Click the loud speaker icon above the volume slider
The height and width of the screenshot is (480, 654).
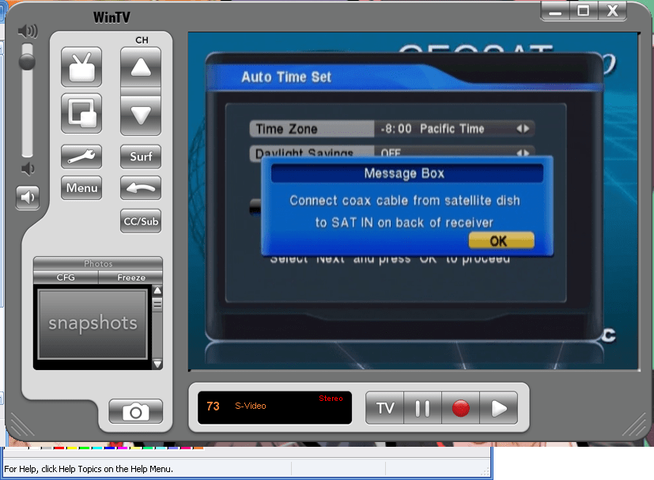(x=28, y=31)
